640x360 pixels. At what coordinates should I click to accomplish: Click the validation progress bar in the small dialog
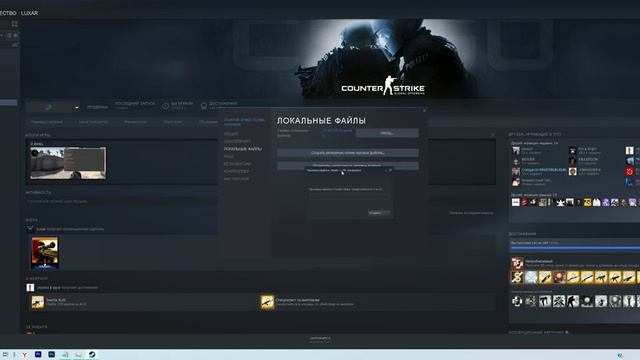click(348, 196)
